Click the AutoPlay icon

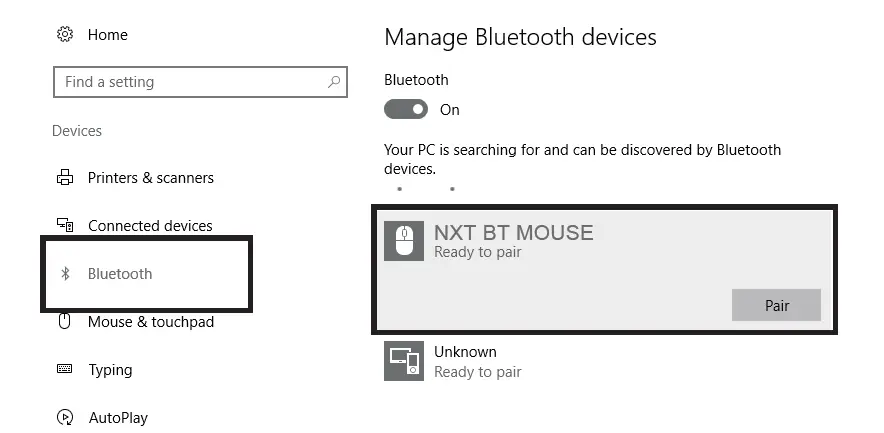(x=65, y=418)
